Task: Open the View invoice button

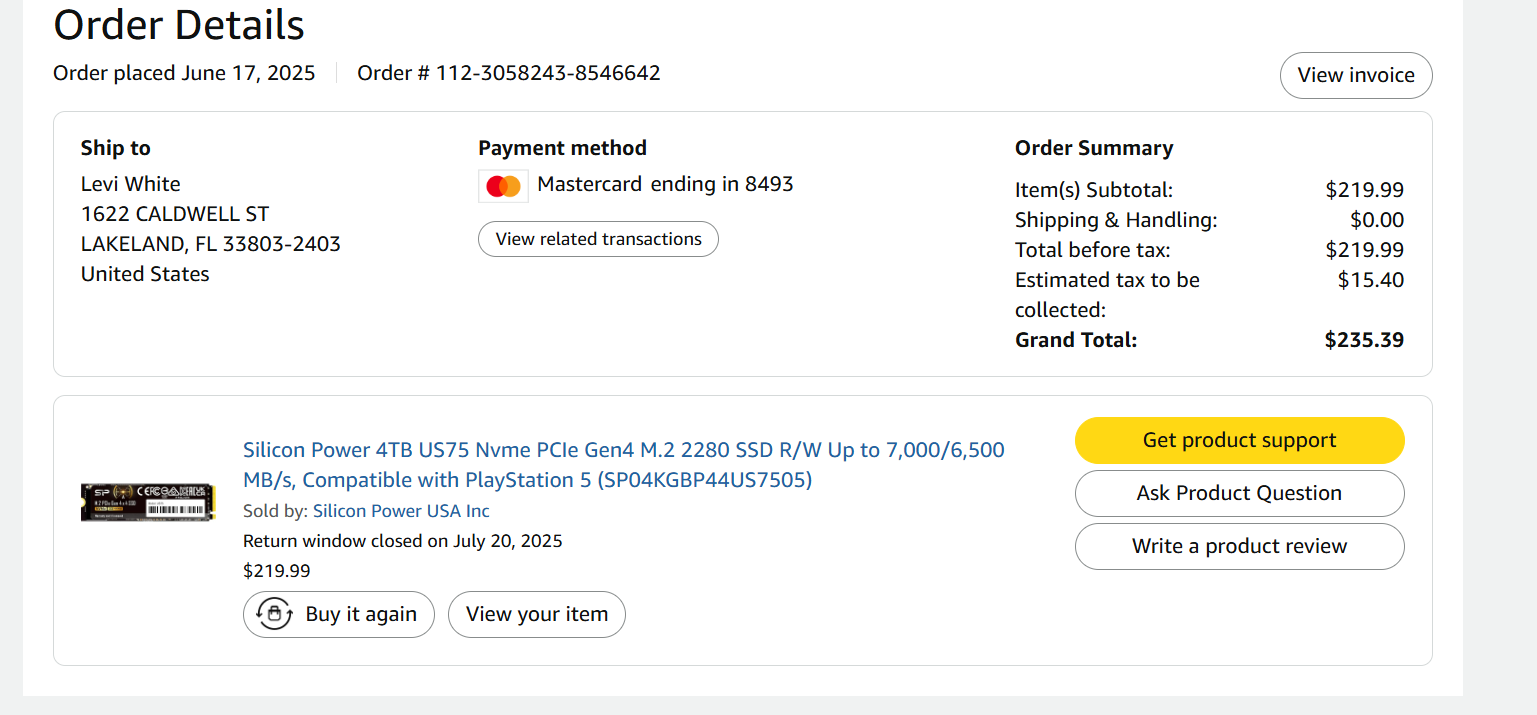Action: 1355,75
